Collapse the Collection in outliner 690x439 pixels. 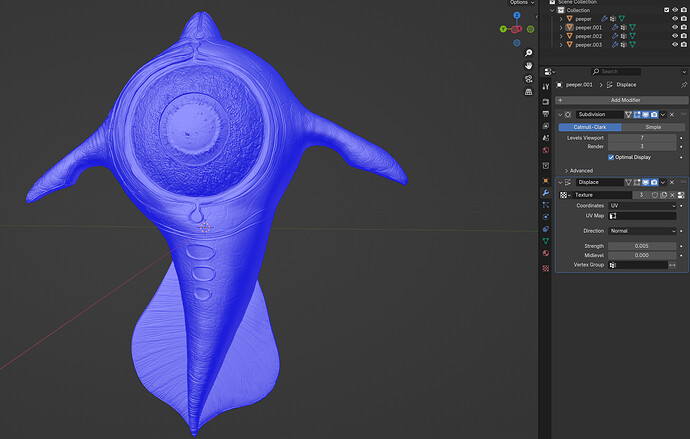pos(552,10)
